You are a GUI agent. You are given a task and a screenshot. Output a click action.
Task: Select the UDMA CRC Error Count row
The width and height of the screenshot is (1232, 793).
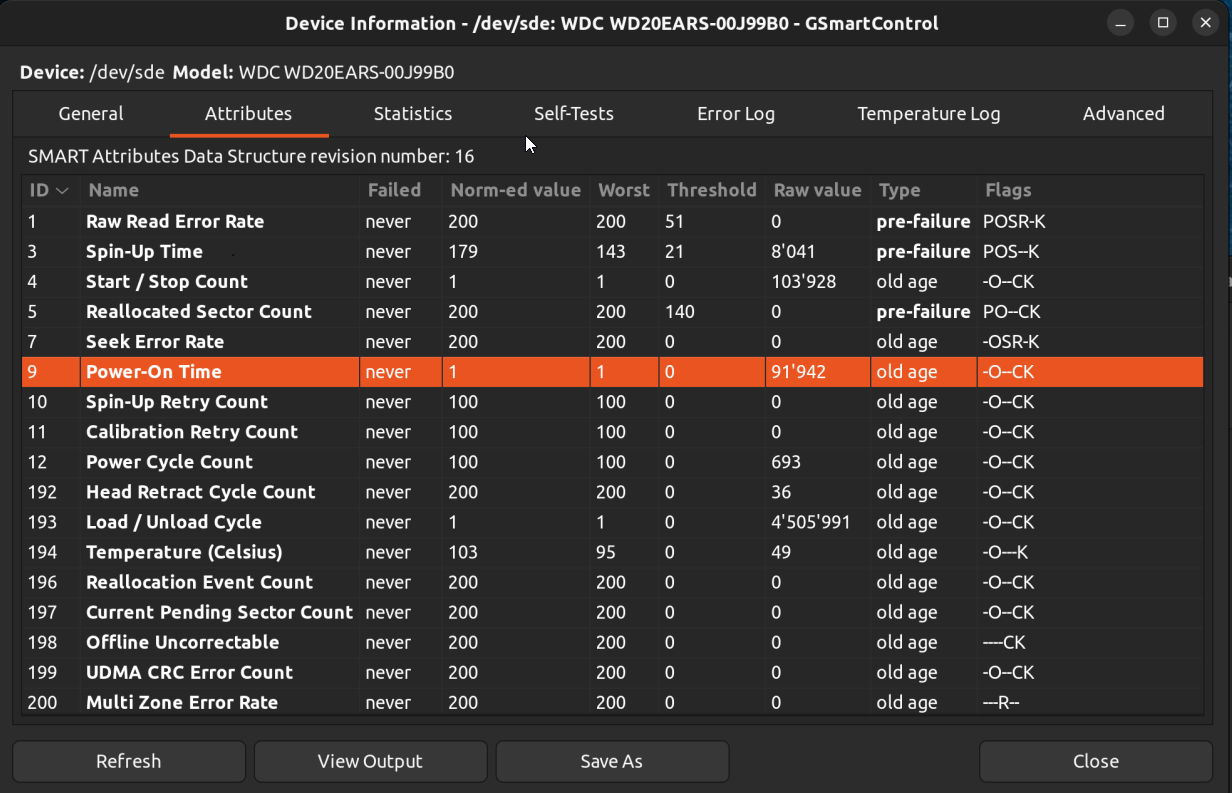click(x=613, y=672)
